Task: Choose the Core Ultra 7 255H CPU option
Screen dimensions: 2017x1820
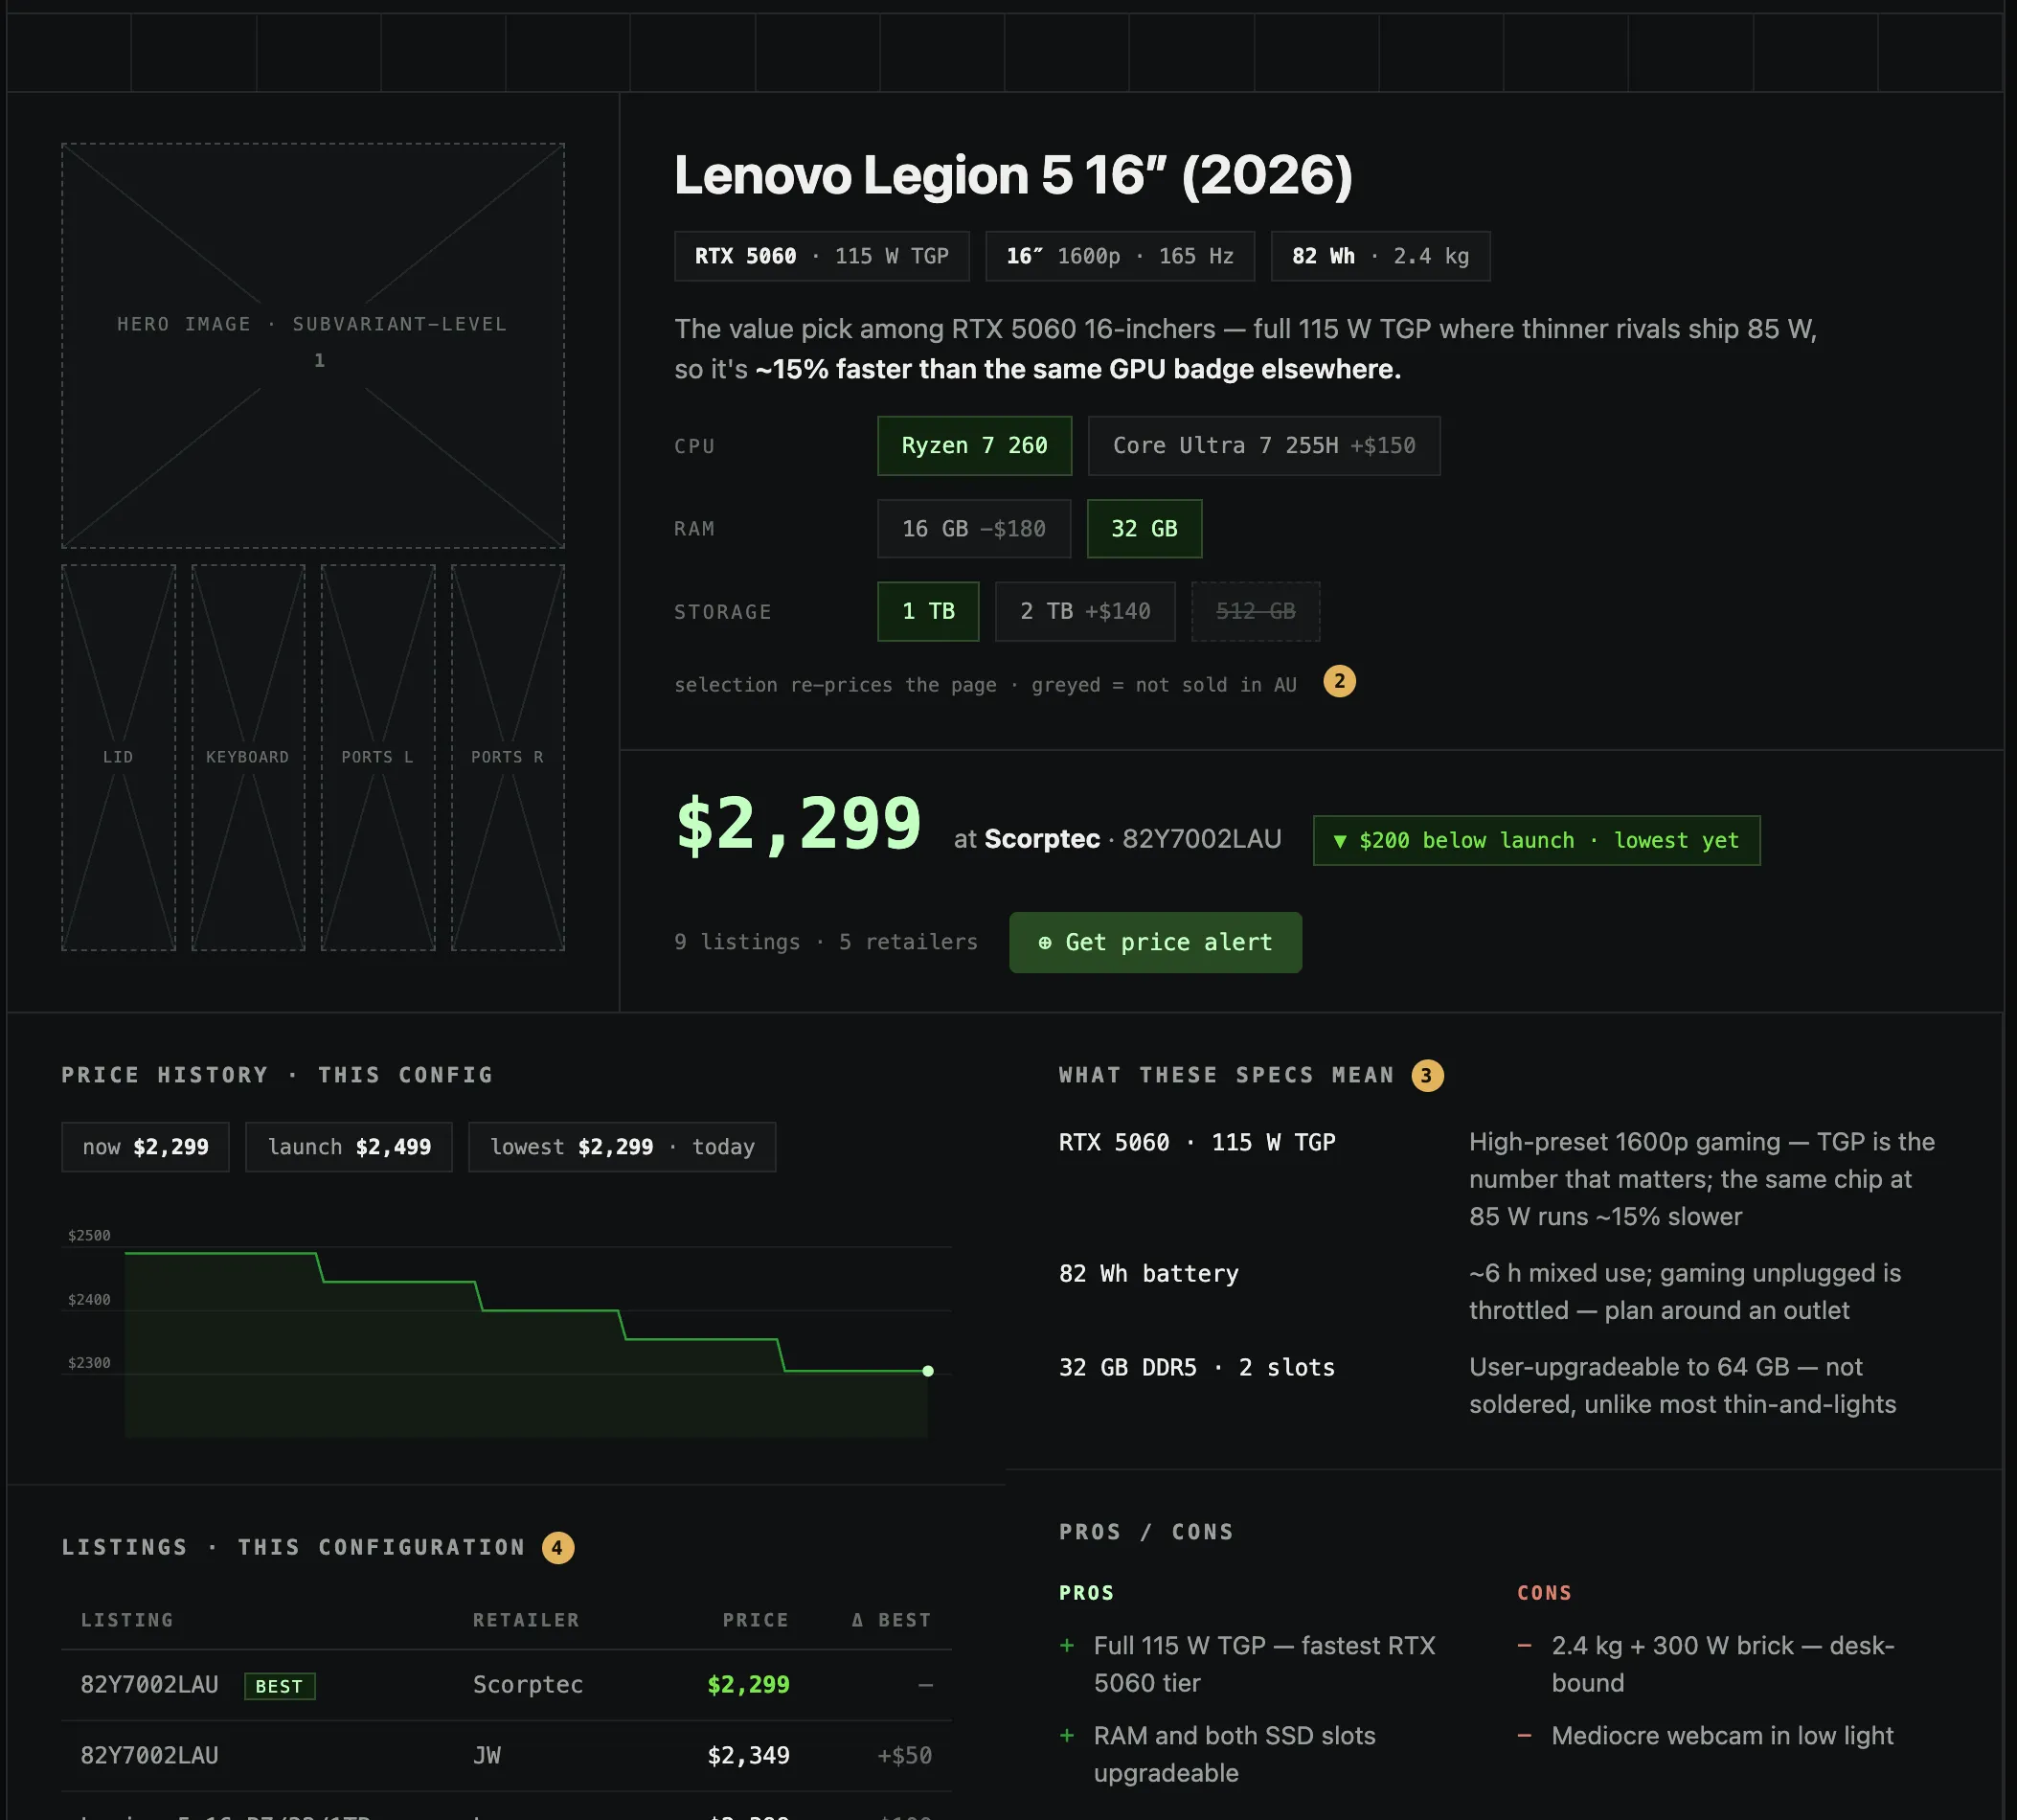Action: click(x=1264, y=446)
